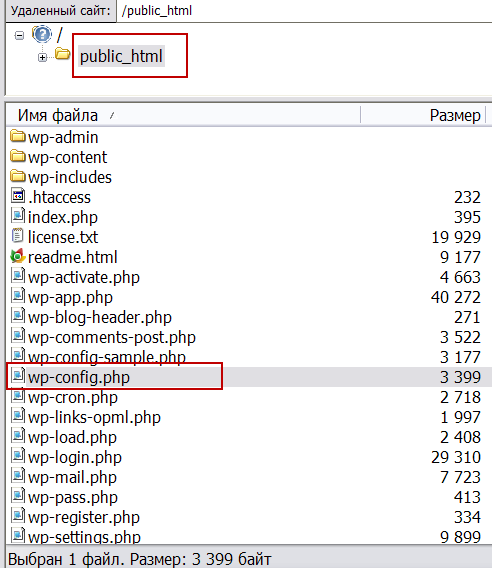Screen dimensions: 492x568
Task: Collapse the root directory tree node
Action: tap(19, 35)
